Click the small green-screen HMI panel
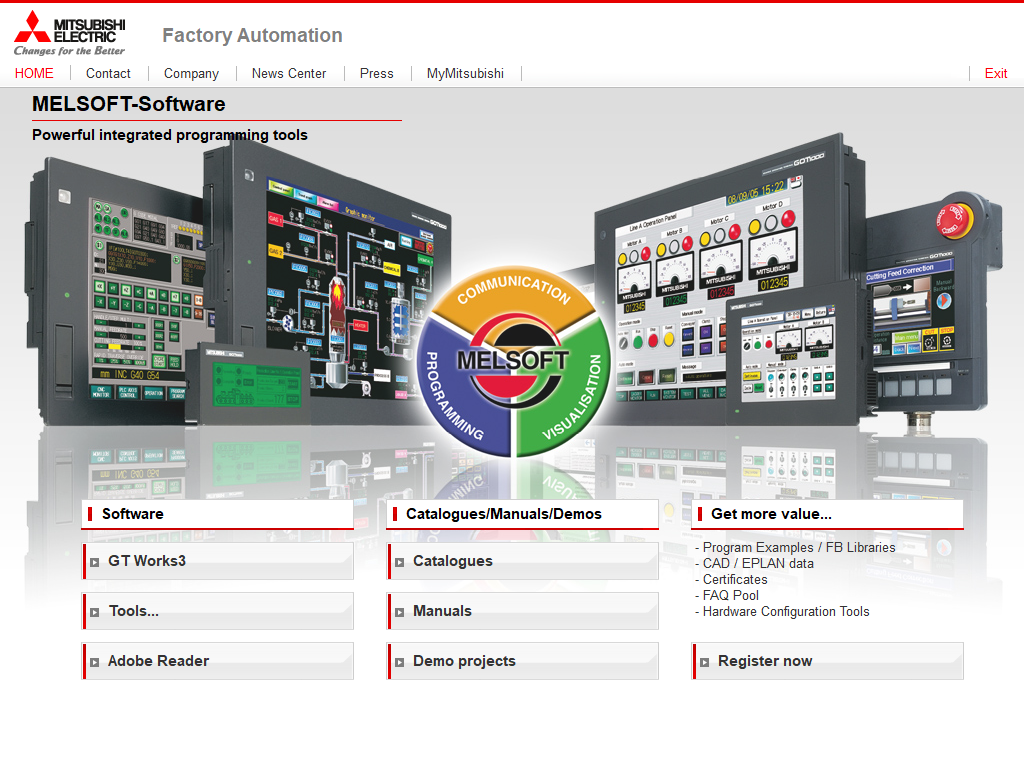 point(247,384)
